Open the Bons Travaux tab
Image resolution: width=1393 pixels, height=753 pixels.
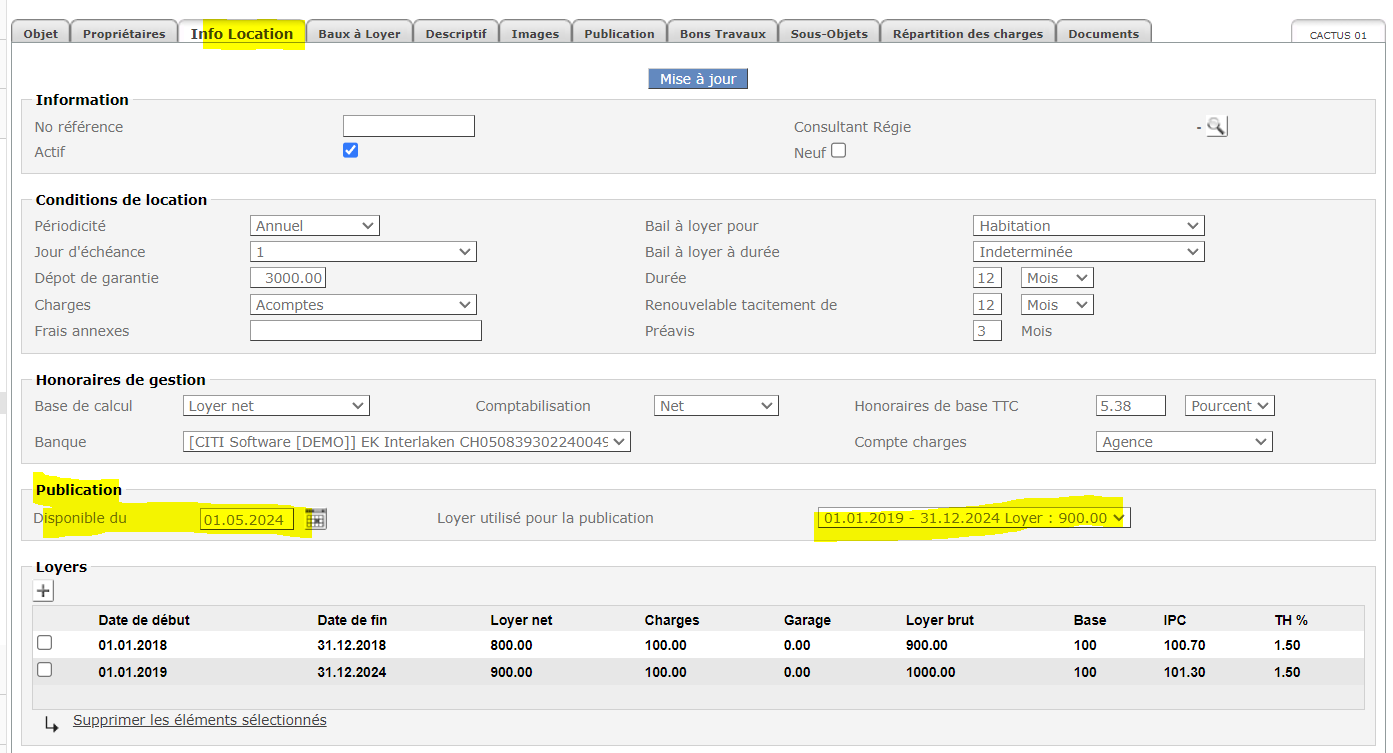pyautogui.click(x=722, y=34)
